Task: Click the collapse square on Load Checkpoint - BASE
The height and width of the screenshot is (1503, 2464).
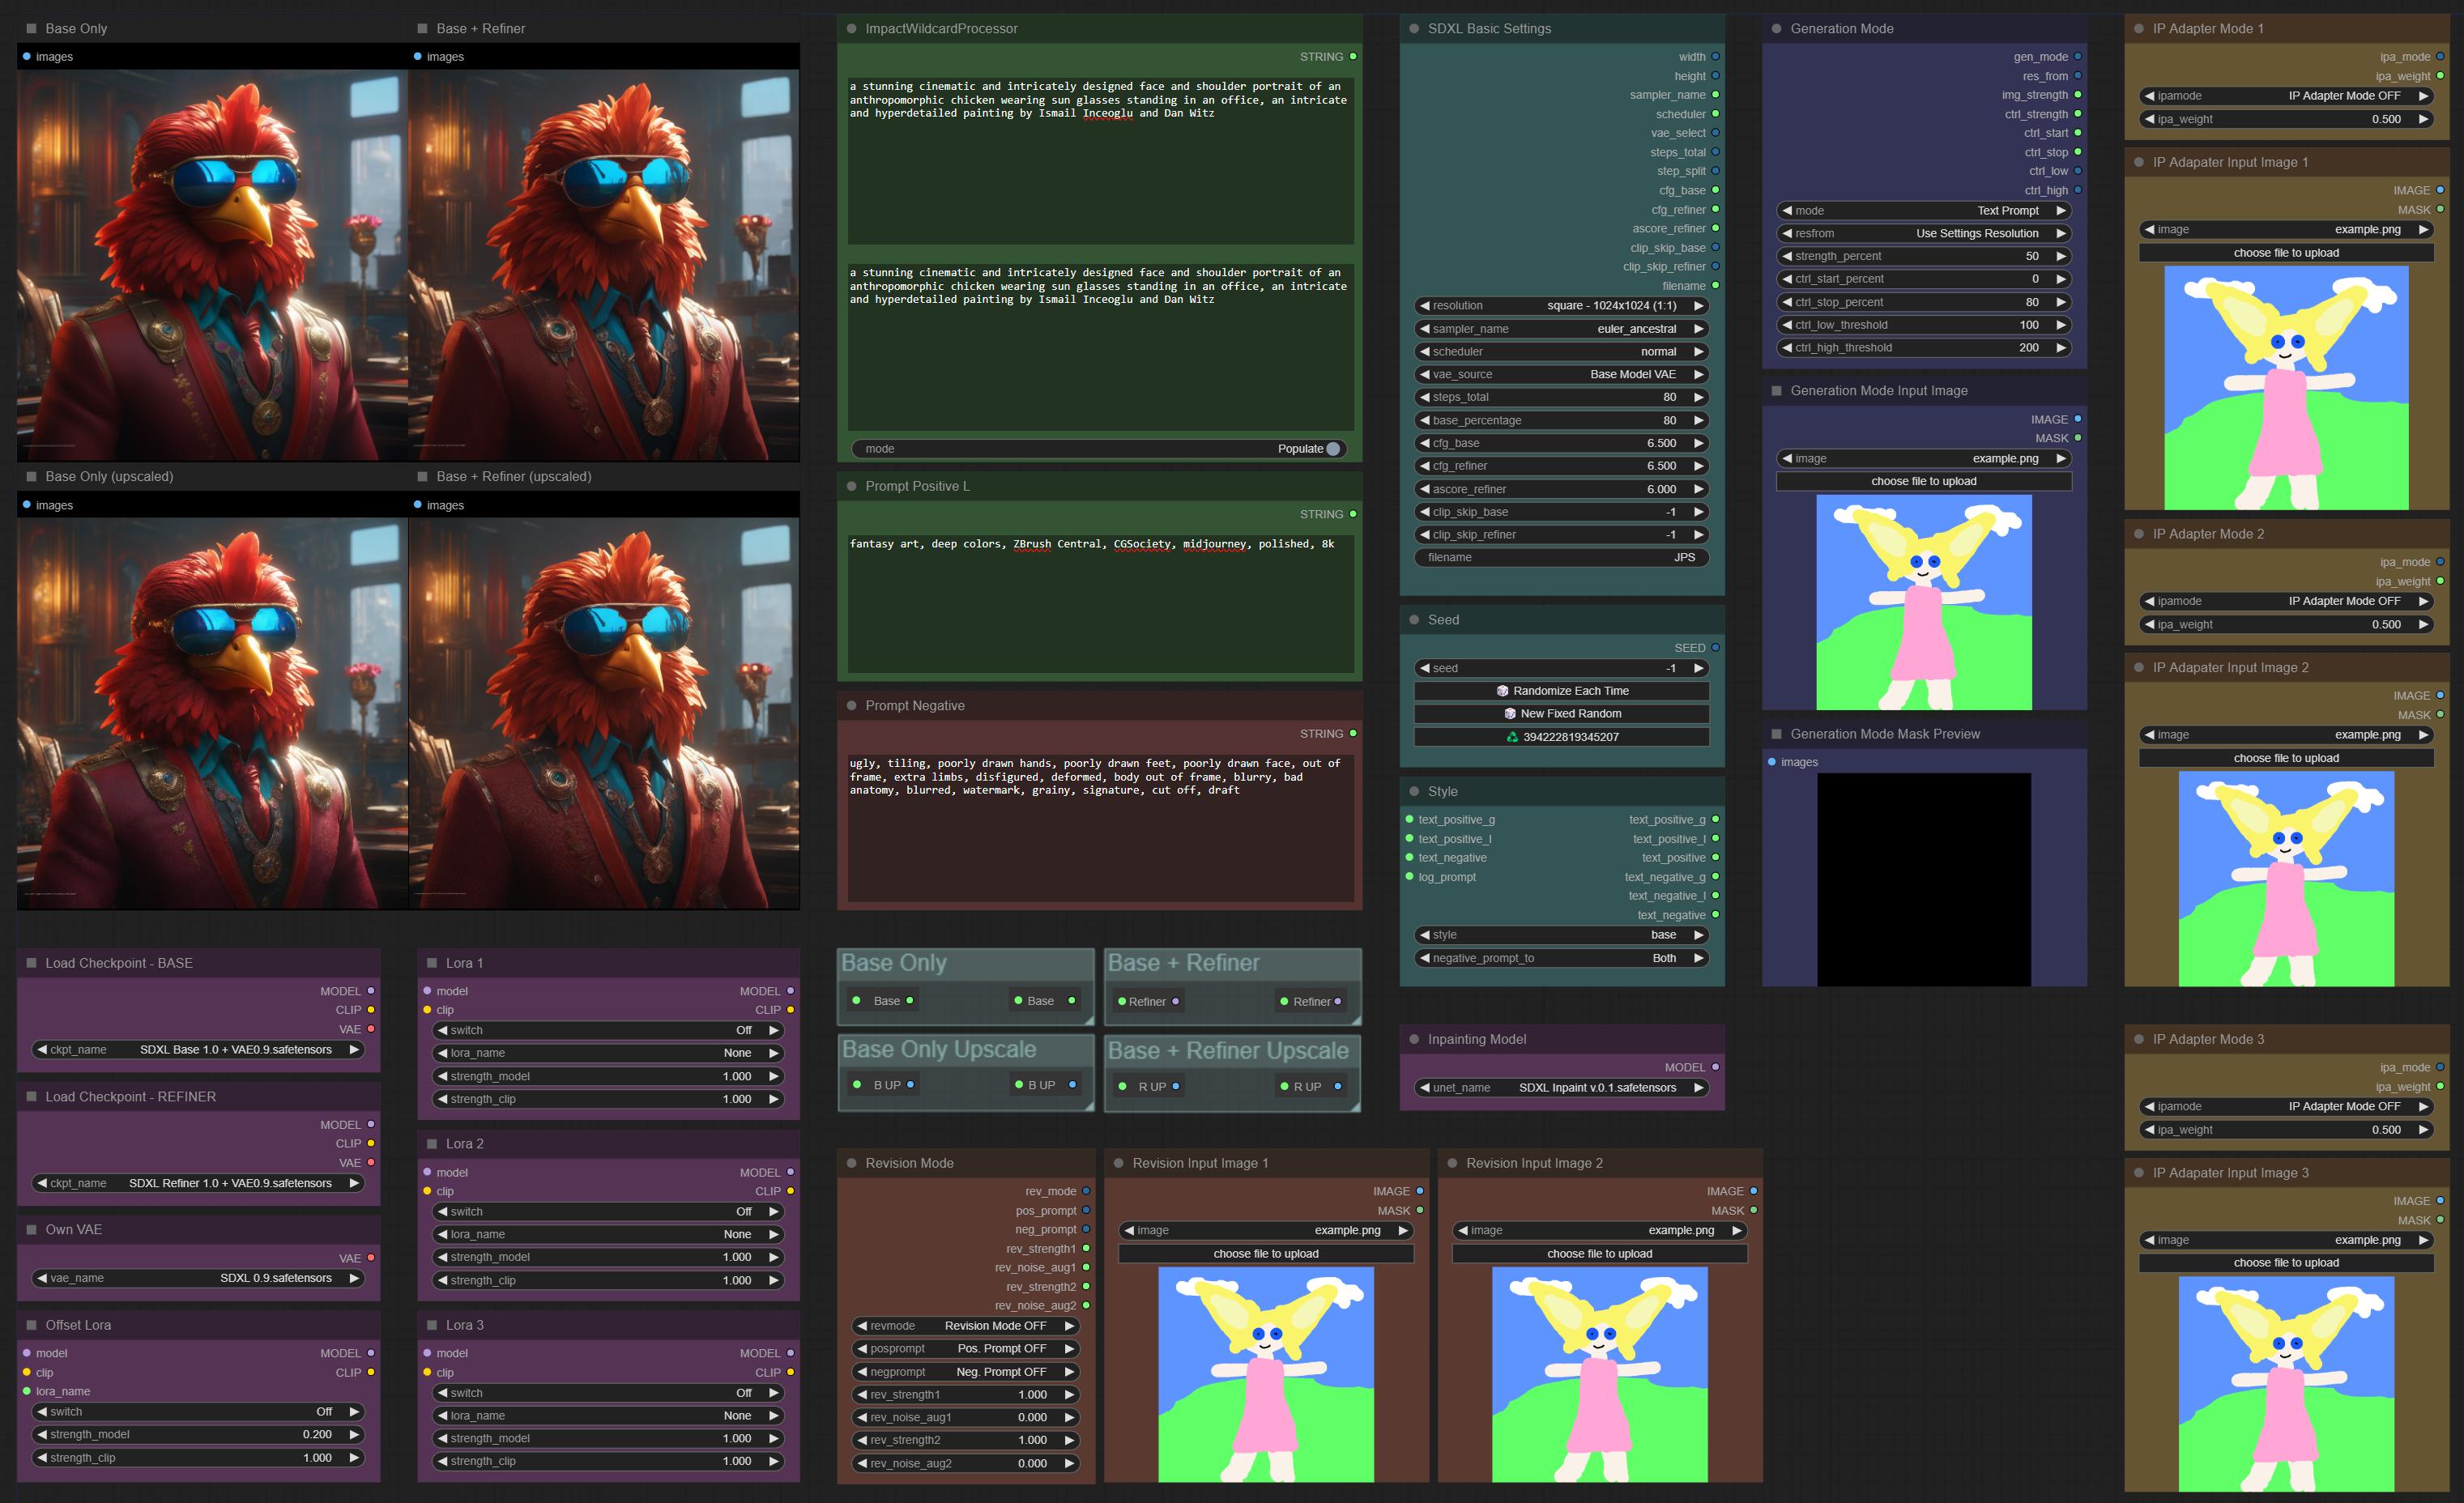Action: tap(31, 963)
